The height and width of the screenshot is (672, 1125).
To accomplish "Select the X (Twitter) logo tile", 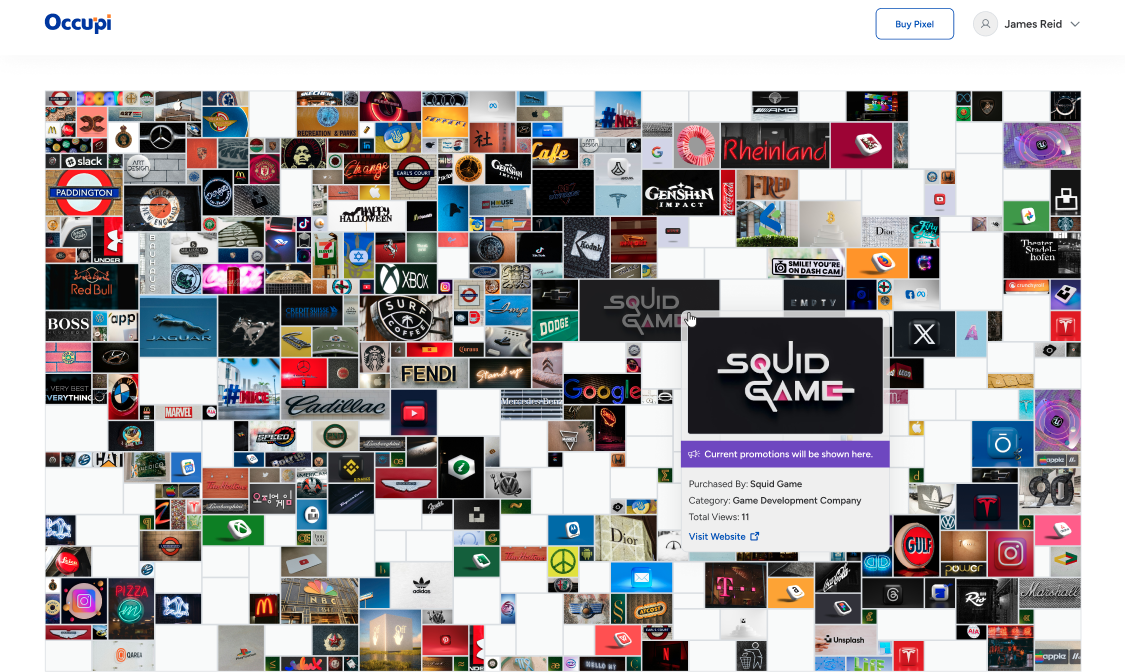I will click(x=923, y=334).
